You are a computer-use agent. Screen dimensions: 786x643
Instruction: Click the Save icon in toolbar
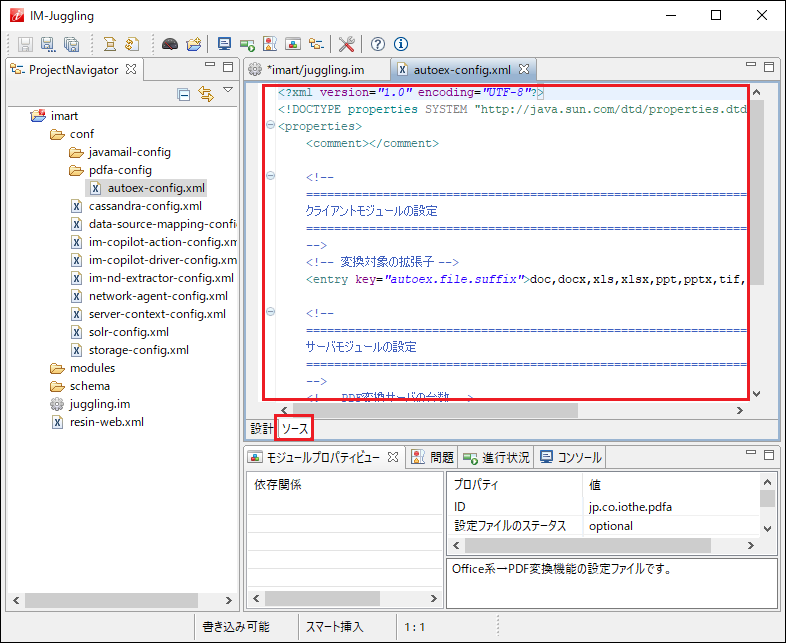pos(23,44)
